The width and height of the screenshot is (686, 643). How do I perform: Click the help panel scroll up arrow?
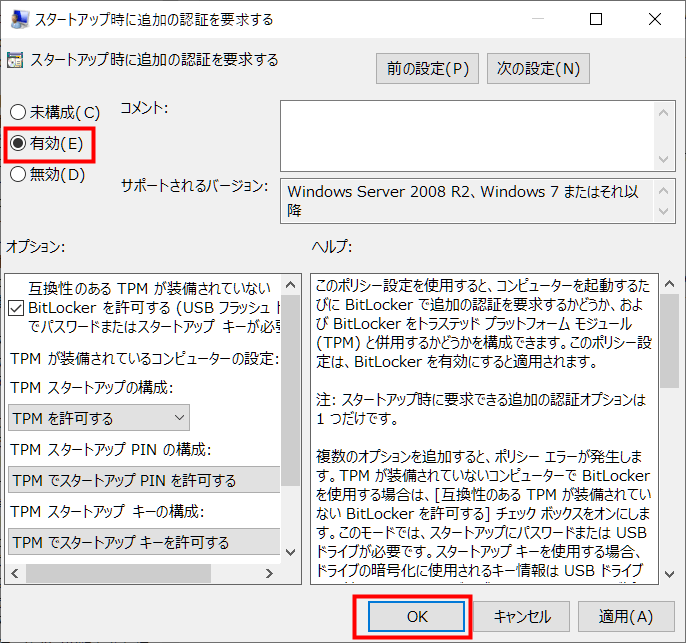point(669,283)
